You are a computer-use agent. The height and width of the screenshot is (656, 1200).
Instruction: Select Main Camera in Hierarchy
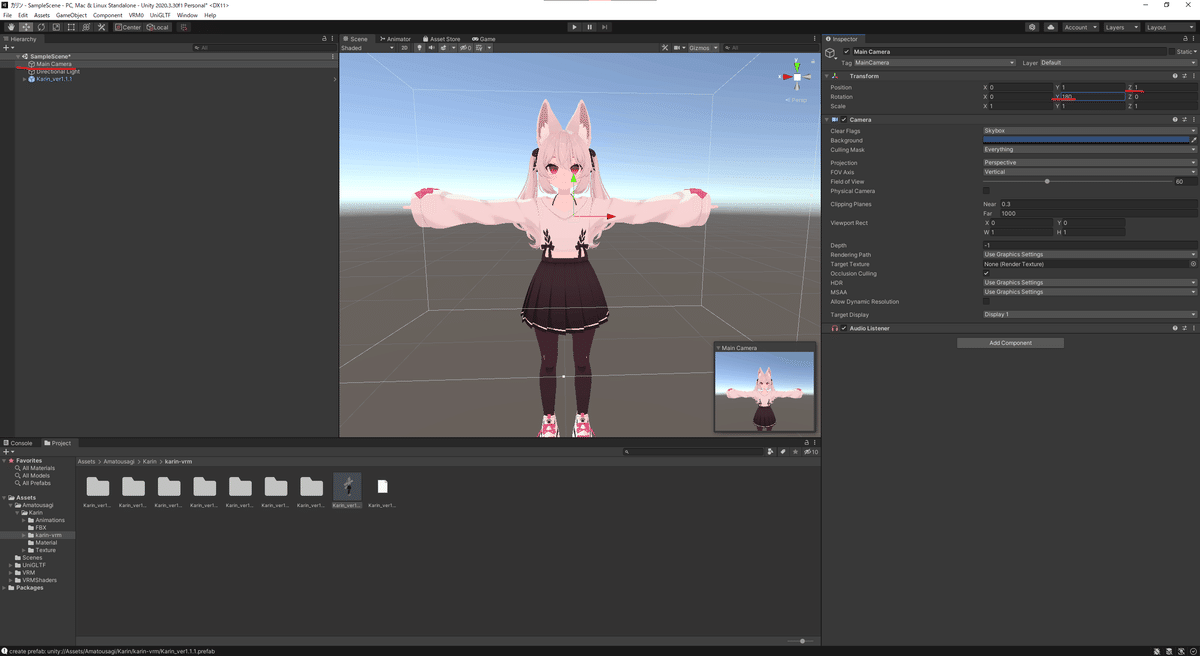(x=54, y=64)
